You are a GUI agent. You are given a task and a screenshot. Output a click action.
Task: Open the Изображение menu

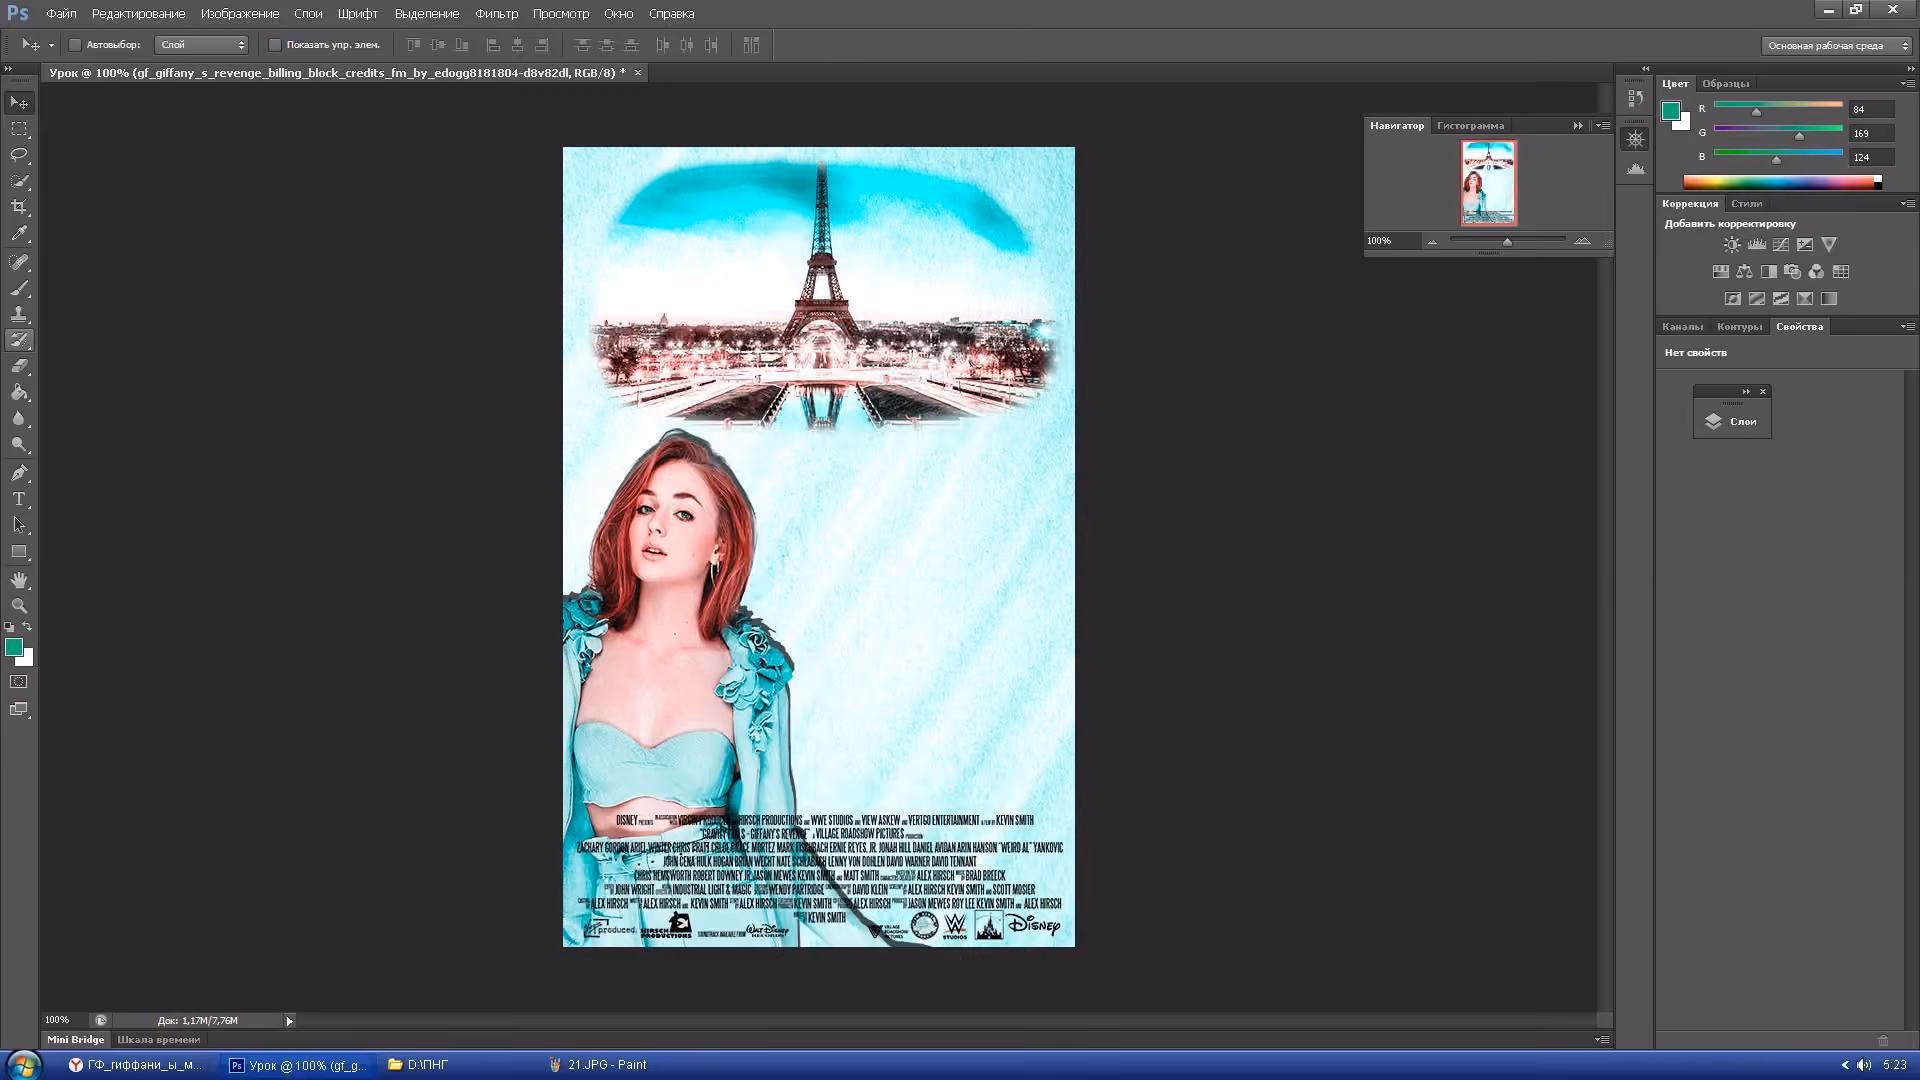click(240, 14)
